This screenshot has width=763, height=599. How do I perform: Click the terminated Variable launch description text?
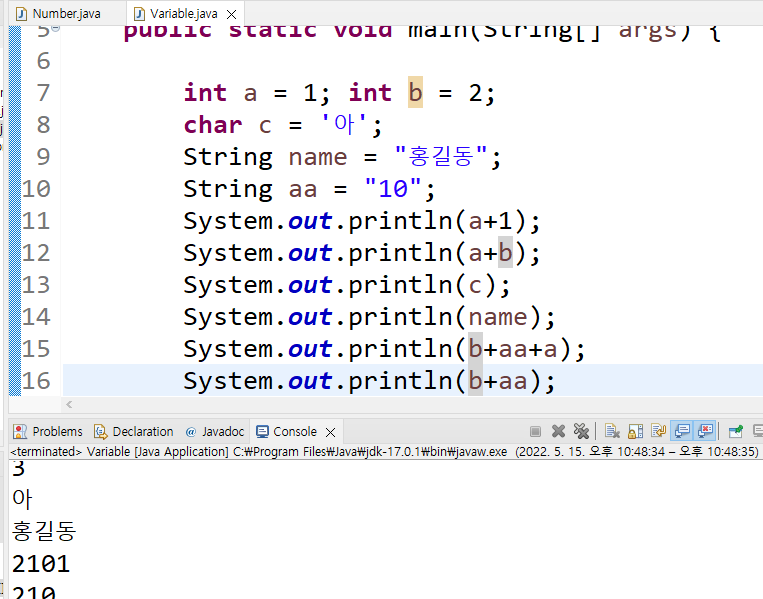point(384,452)
